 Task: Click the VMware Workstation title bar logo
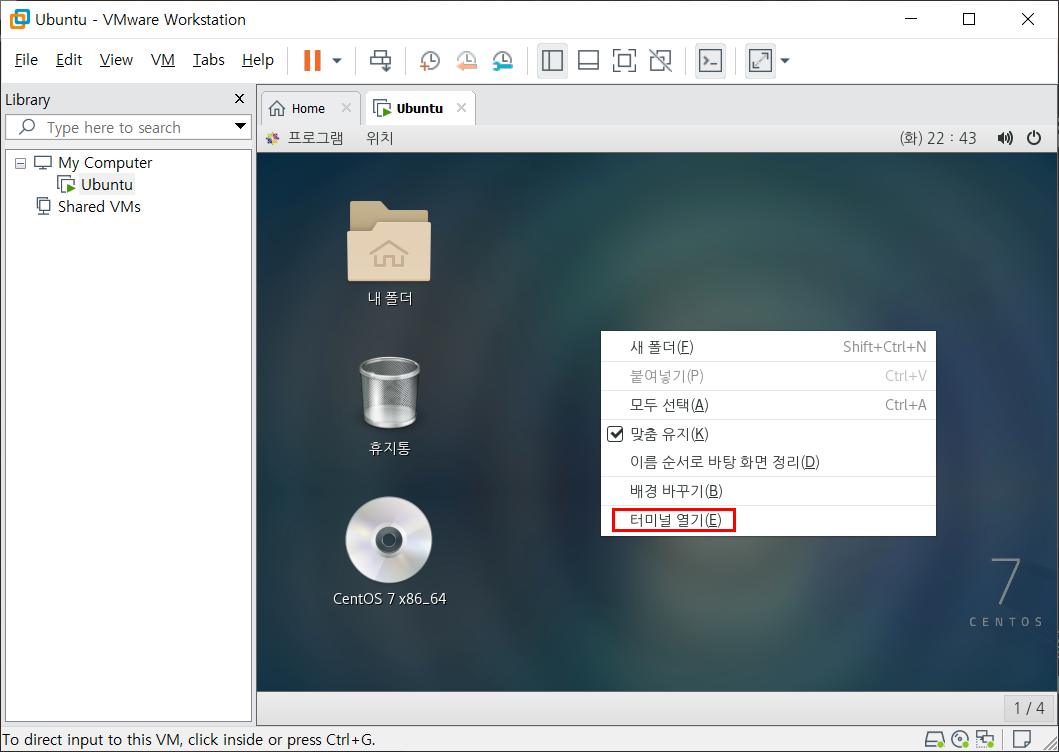point(19,19)
